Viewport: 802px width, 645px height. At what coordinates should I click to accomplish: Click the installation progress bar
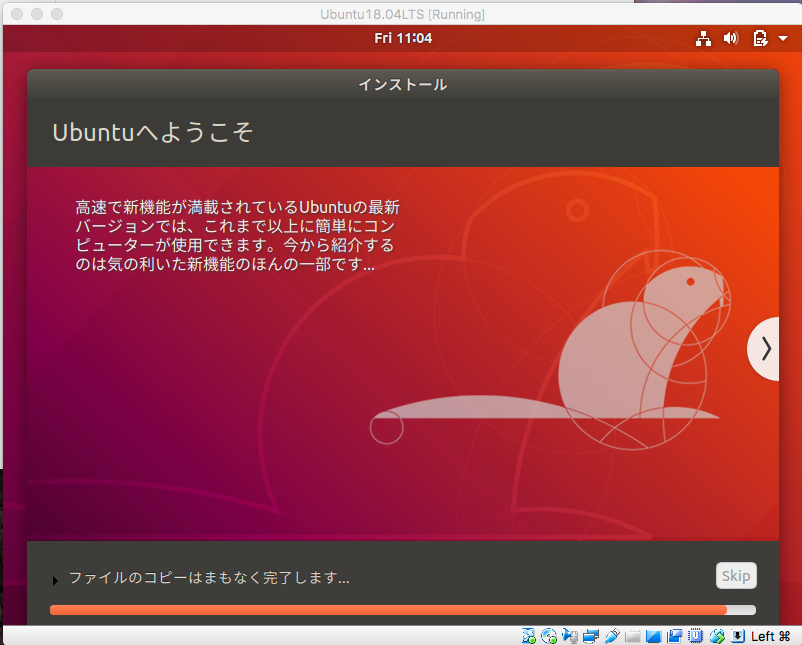pos(403,610)
